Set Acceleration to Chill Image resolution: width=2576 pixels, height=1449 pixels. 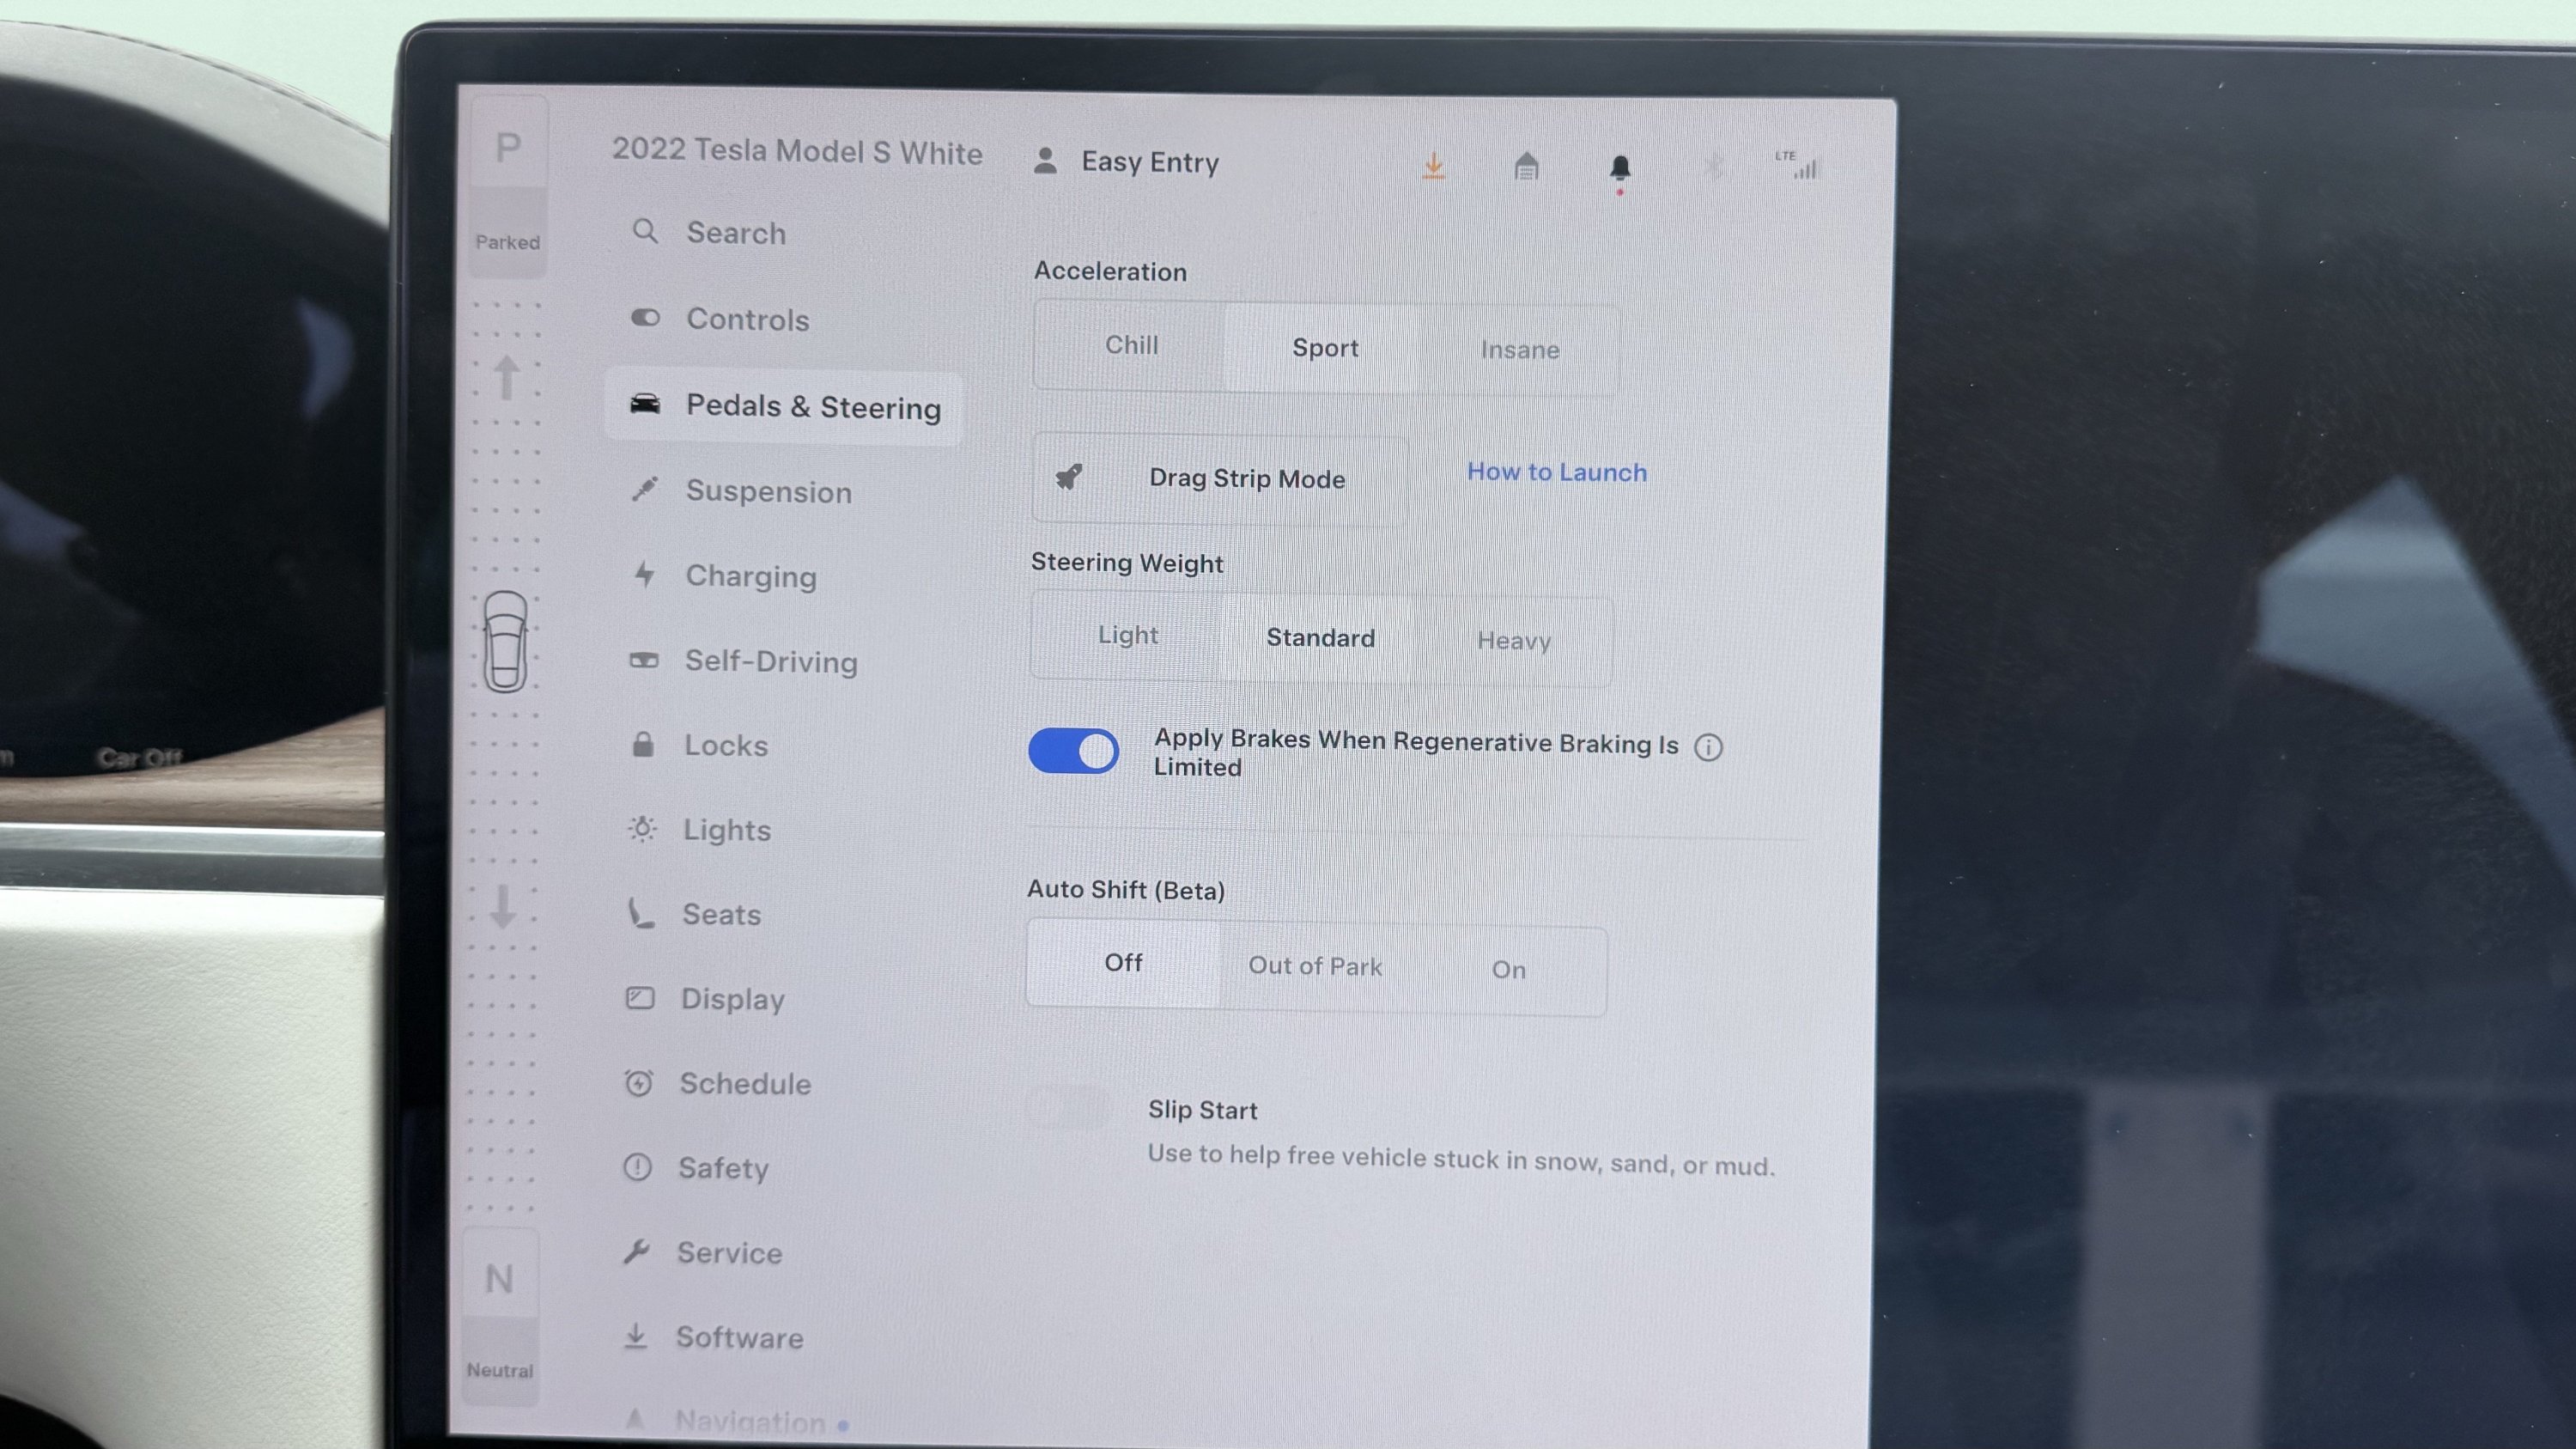click(x=1131, y=345)
